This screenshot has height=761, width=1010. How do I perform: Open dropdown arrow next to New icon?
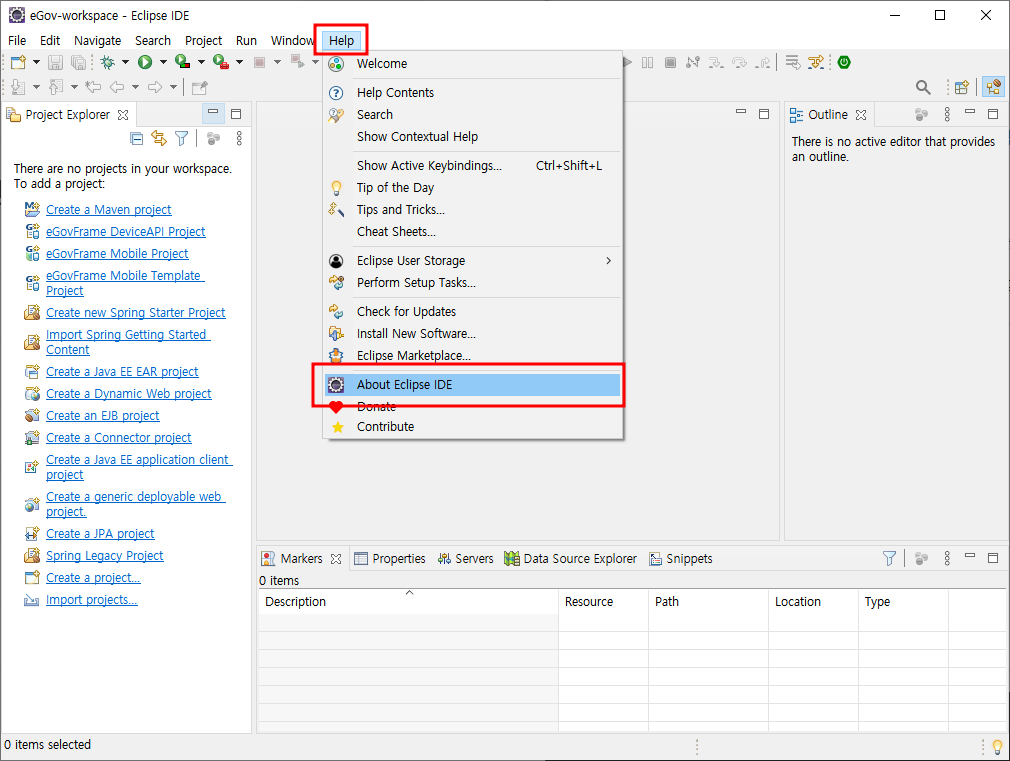tap(36, 63)
